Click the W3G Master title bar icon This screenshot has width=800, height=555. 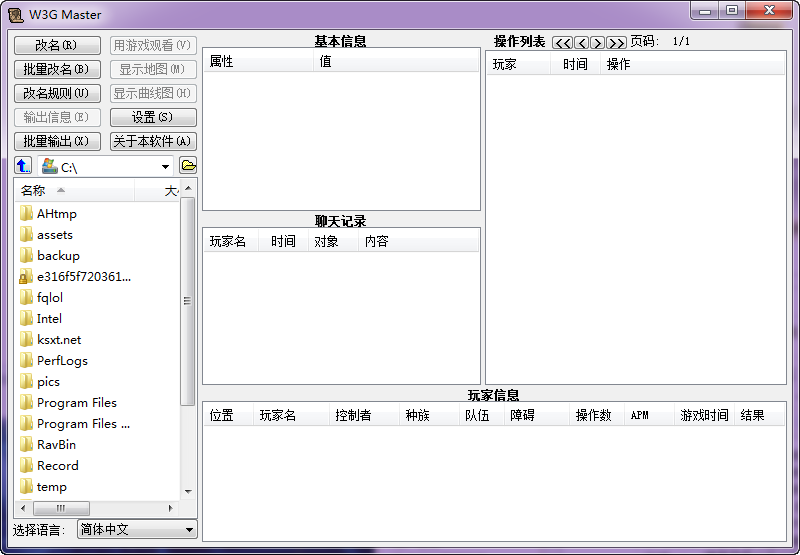click(x=16, y=15)
